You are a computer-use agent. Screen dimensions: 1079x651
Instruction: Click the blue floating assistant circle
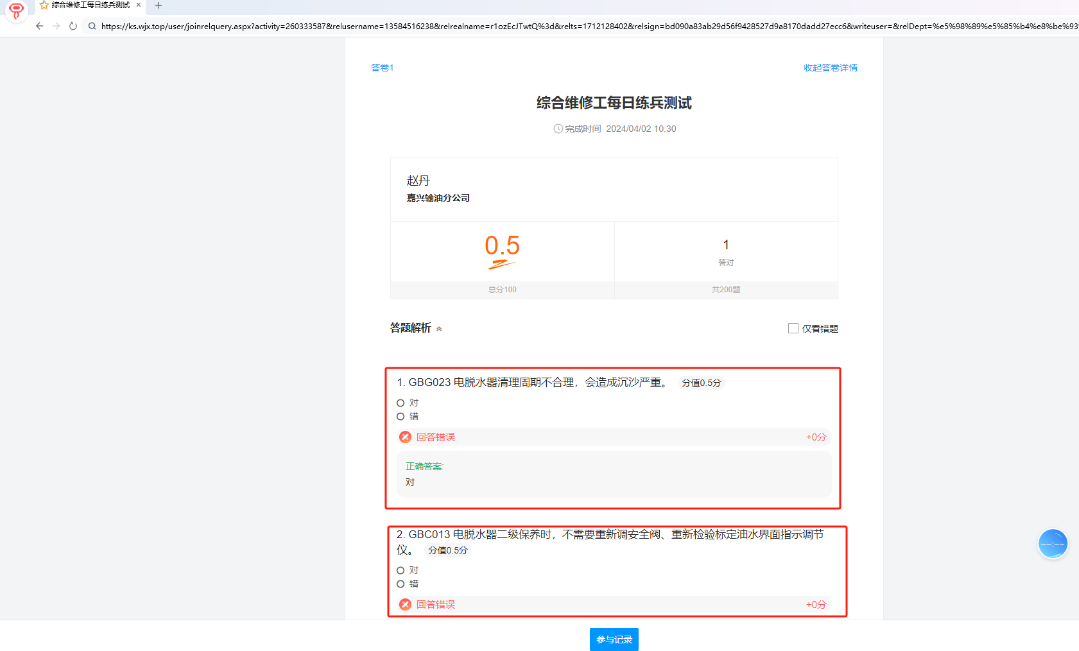pyautogui.click(x=1052, y=543)
